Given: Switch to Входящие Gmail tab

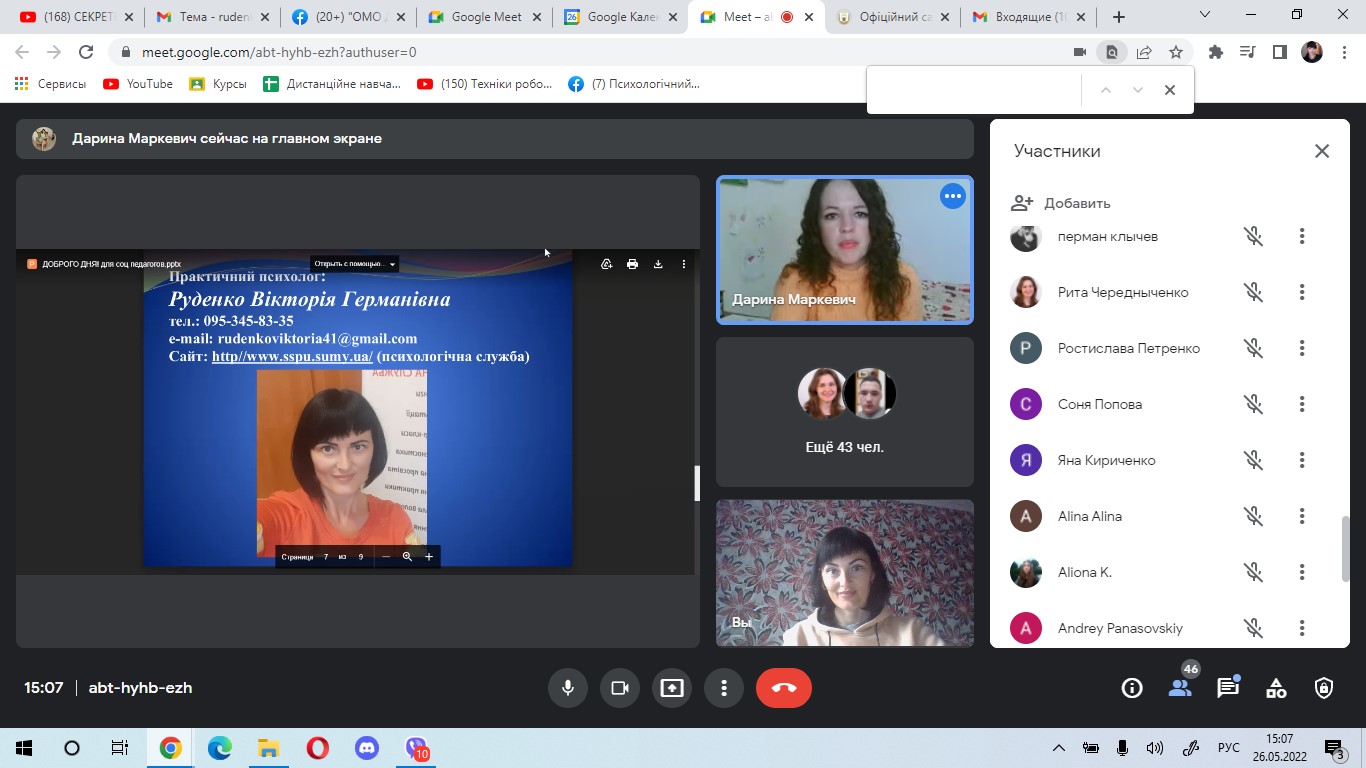Looking at the screenshot, I should point(1029,17).
